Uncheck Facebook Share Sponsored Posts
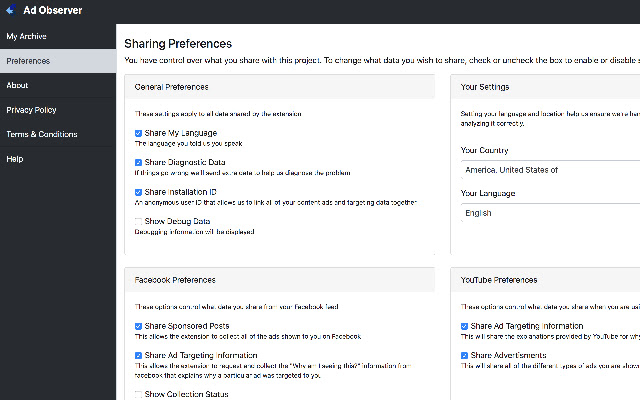The image size is (640, 400). click(138, 326)
